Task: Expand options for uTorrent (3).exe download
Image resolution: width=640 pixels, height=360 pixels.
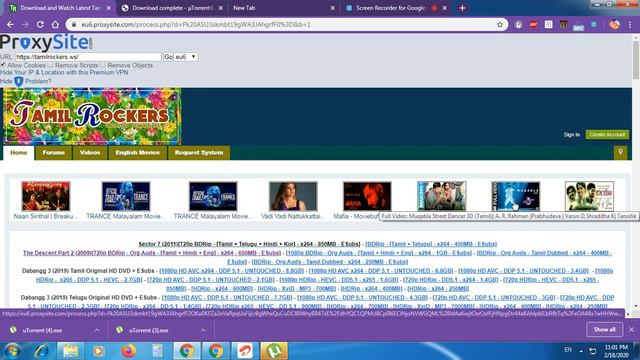Action: pyautogui.click(x=203, y=330)
